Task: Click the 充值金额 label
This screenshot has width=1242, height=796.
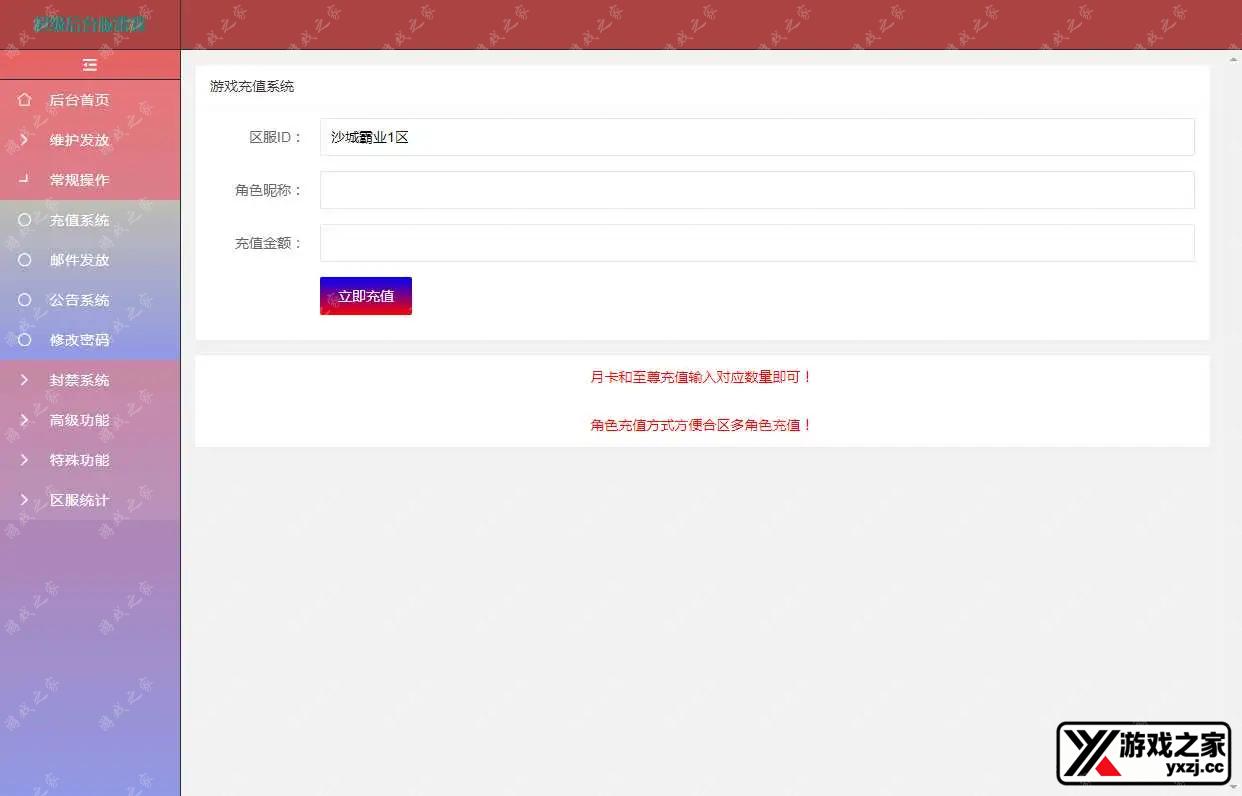Action: coord(268,243)
